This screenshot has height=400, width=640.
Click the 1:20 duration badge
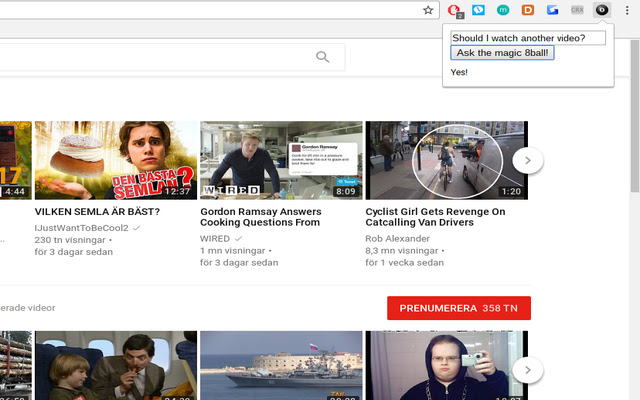click(x=511, y=191)
